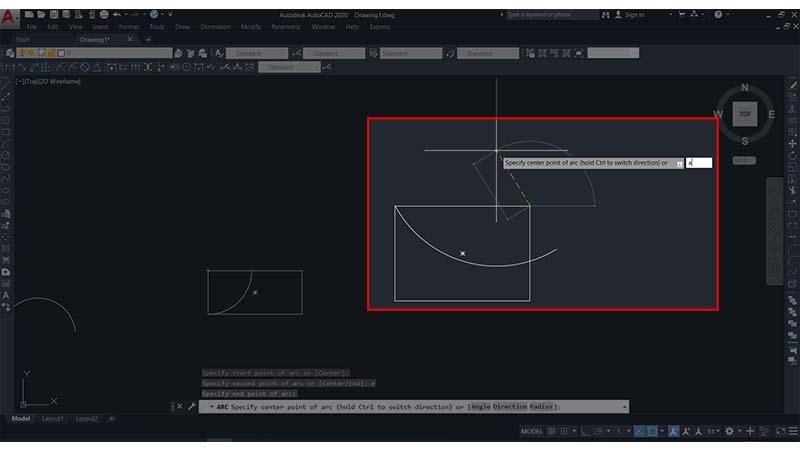This screenshot has height=450, width=800.
Task: Click the navigation bar on right side
Action: click(774, 231)
